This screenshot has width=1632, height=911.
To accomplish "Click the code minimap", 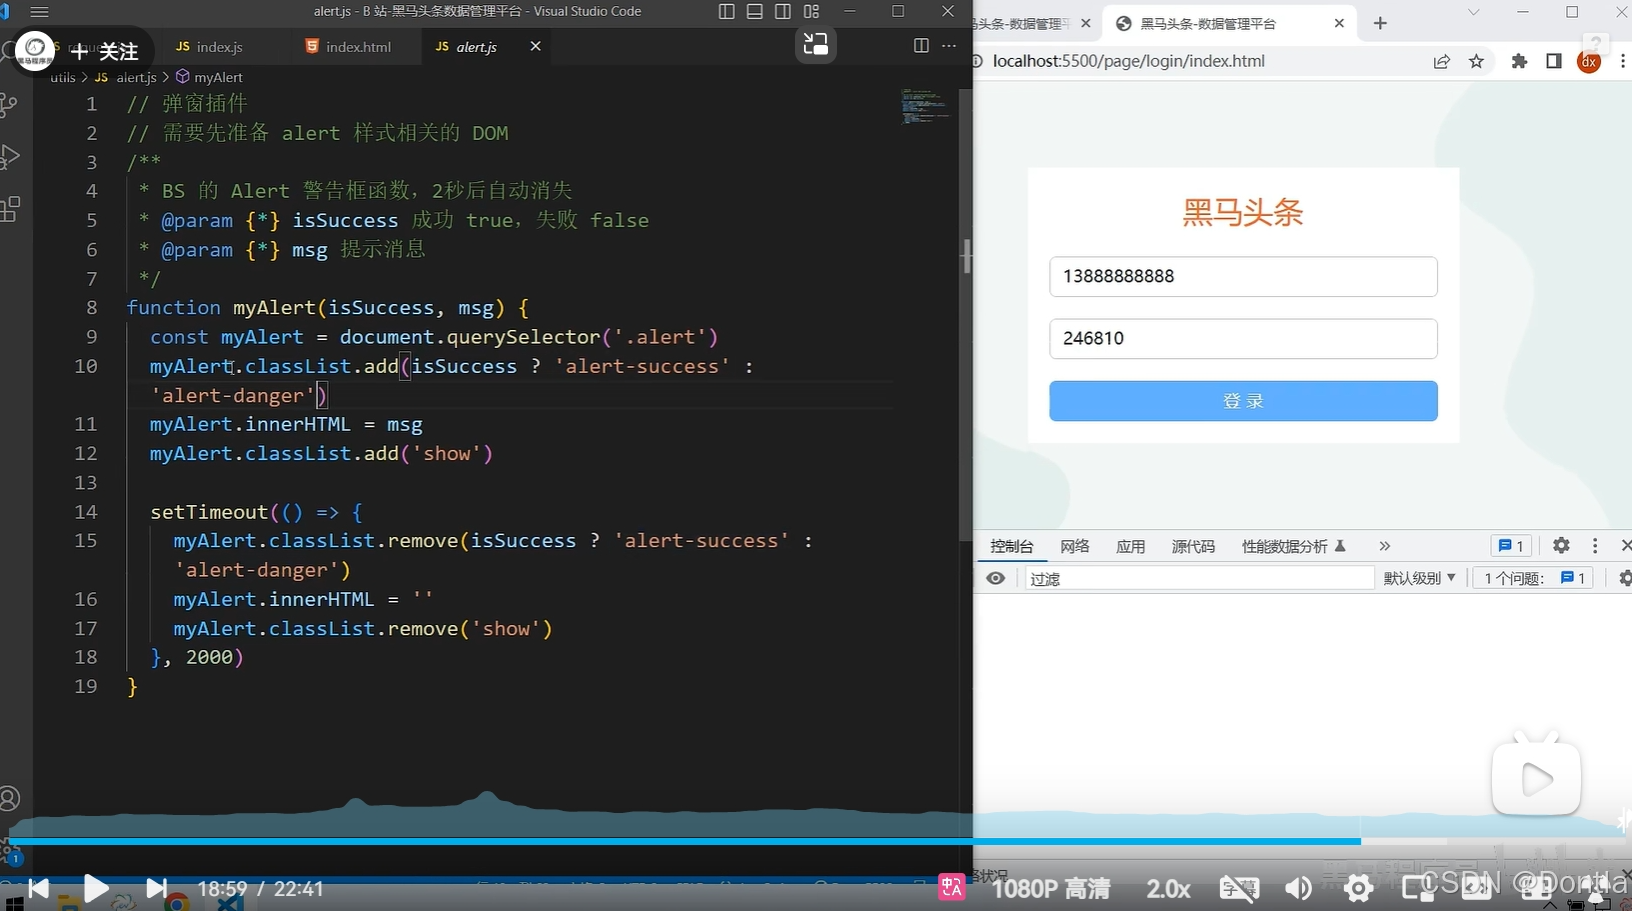I will [925, 106].
